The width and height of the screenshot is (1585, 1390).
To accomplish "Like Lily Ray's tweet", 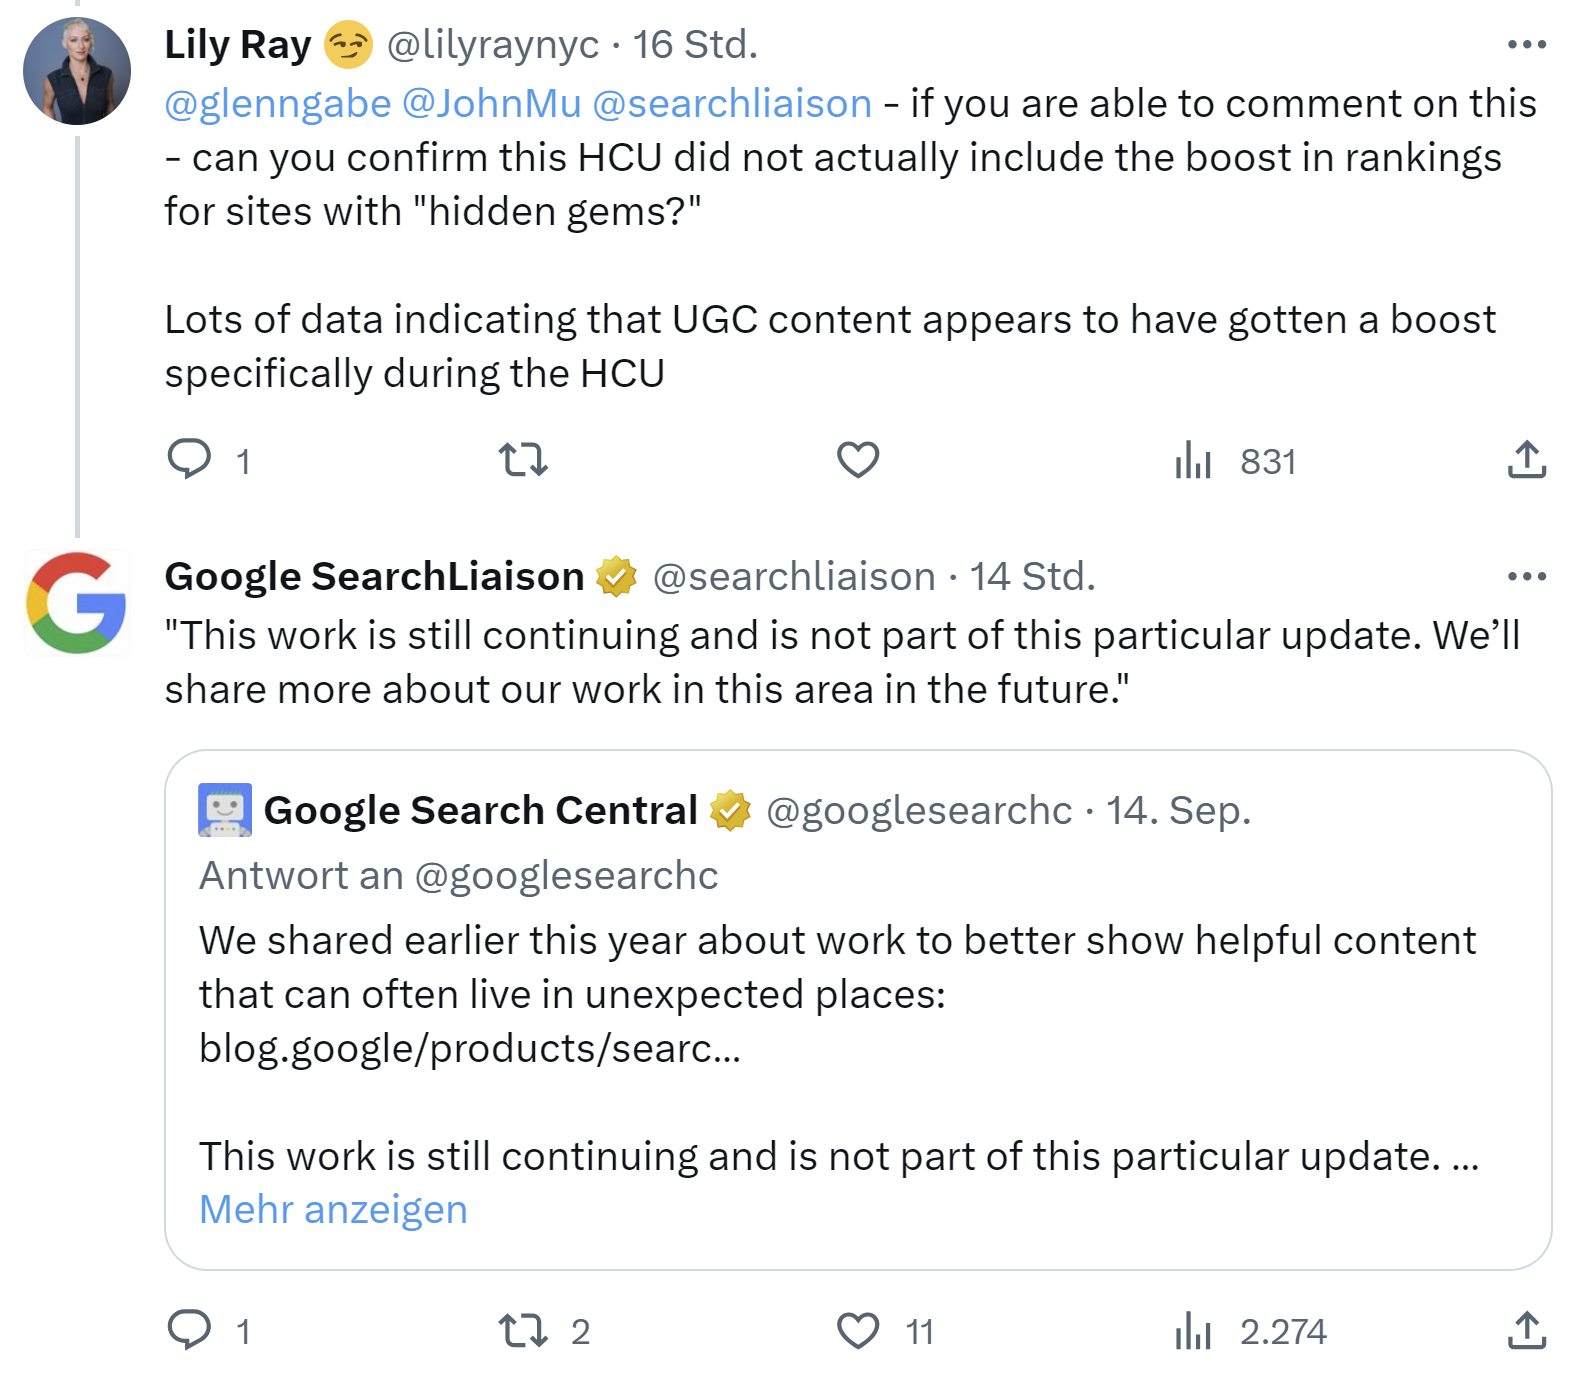I will click(860, 459).
